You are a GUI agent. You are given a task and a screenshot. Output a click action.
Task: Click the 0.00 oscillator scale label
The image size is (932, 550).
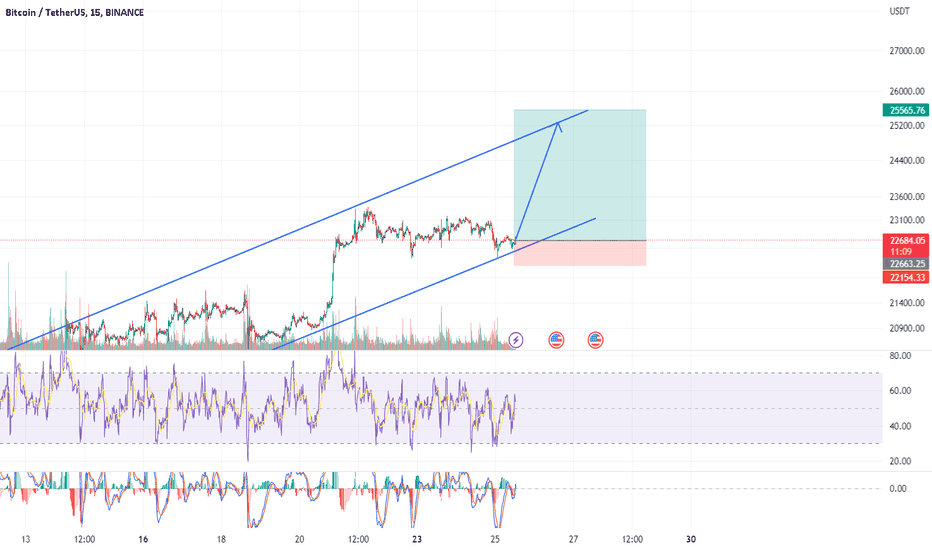pos(898,489)
